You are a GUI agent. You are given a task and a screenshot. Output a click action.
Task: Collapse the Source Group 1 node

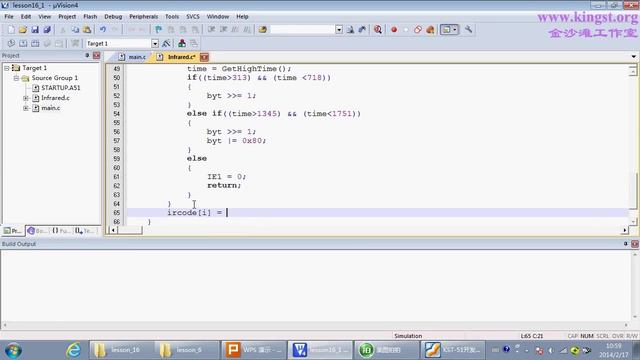(x=16, y=78)
